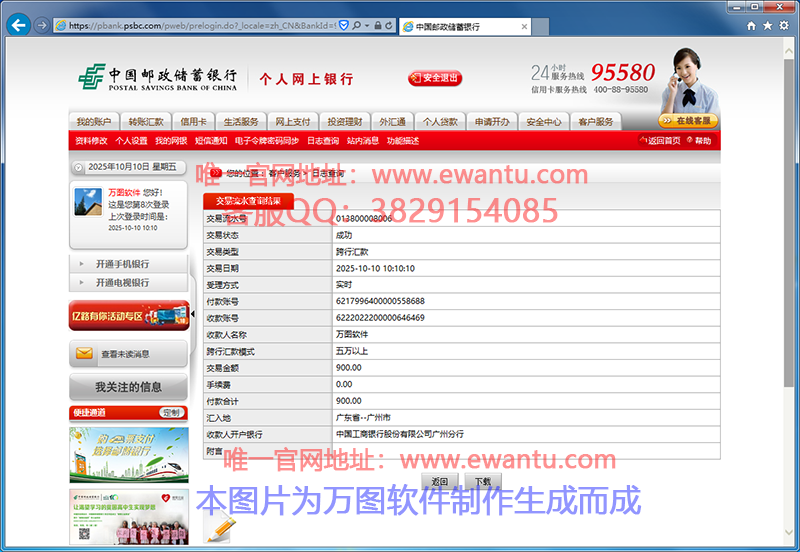
Task: Go back with the browser back arrow
Action: (18, 25)
